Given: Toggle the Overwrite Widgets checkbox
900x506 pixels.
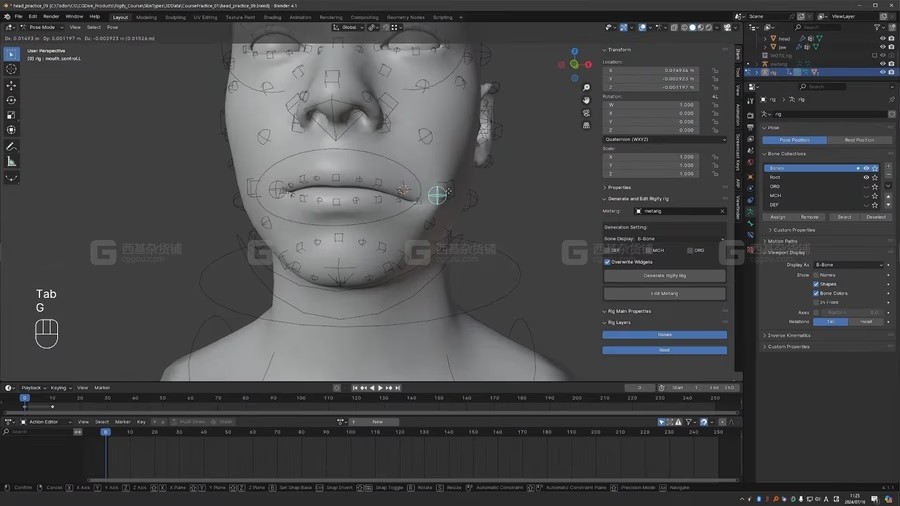Looking at the screenshot, I should [607, 262].
